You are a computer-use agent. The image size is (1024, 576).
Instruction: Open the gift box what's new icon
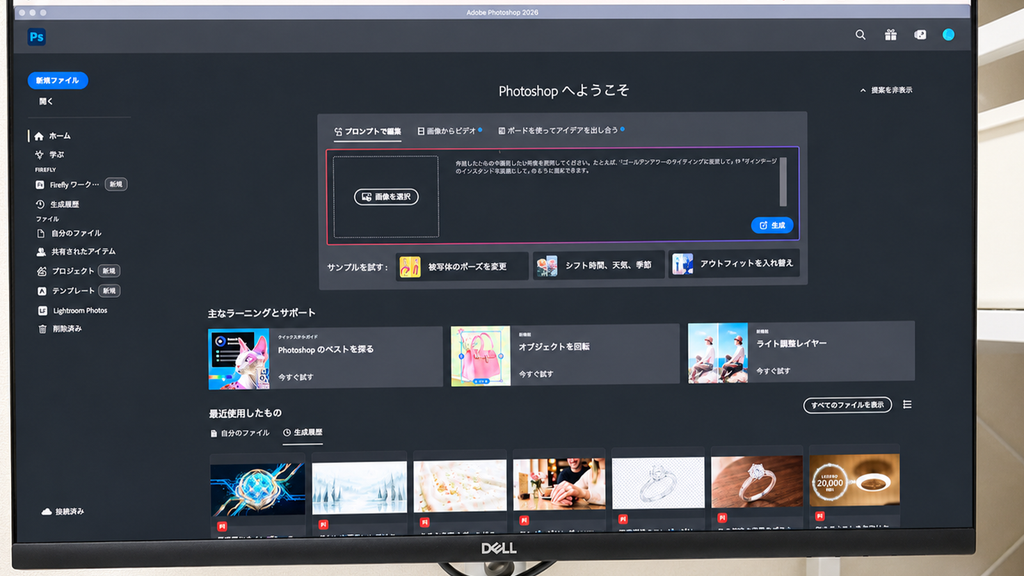point(890,35)
